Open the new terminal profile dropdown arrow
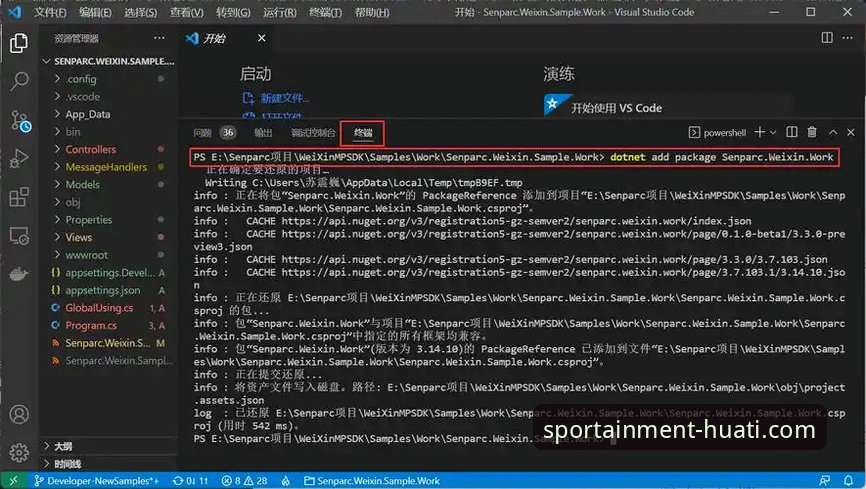 click(773, 133)
